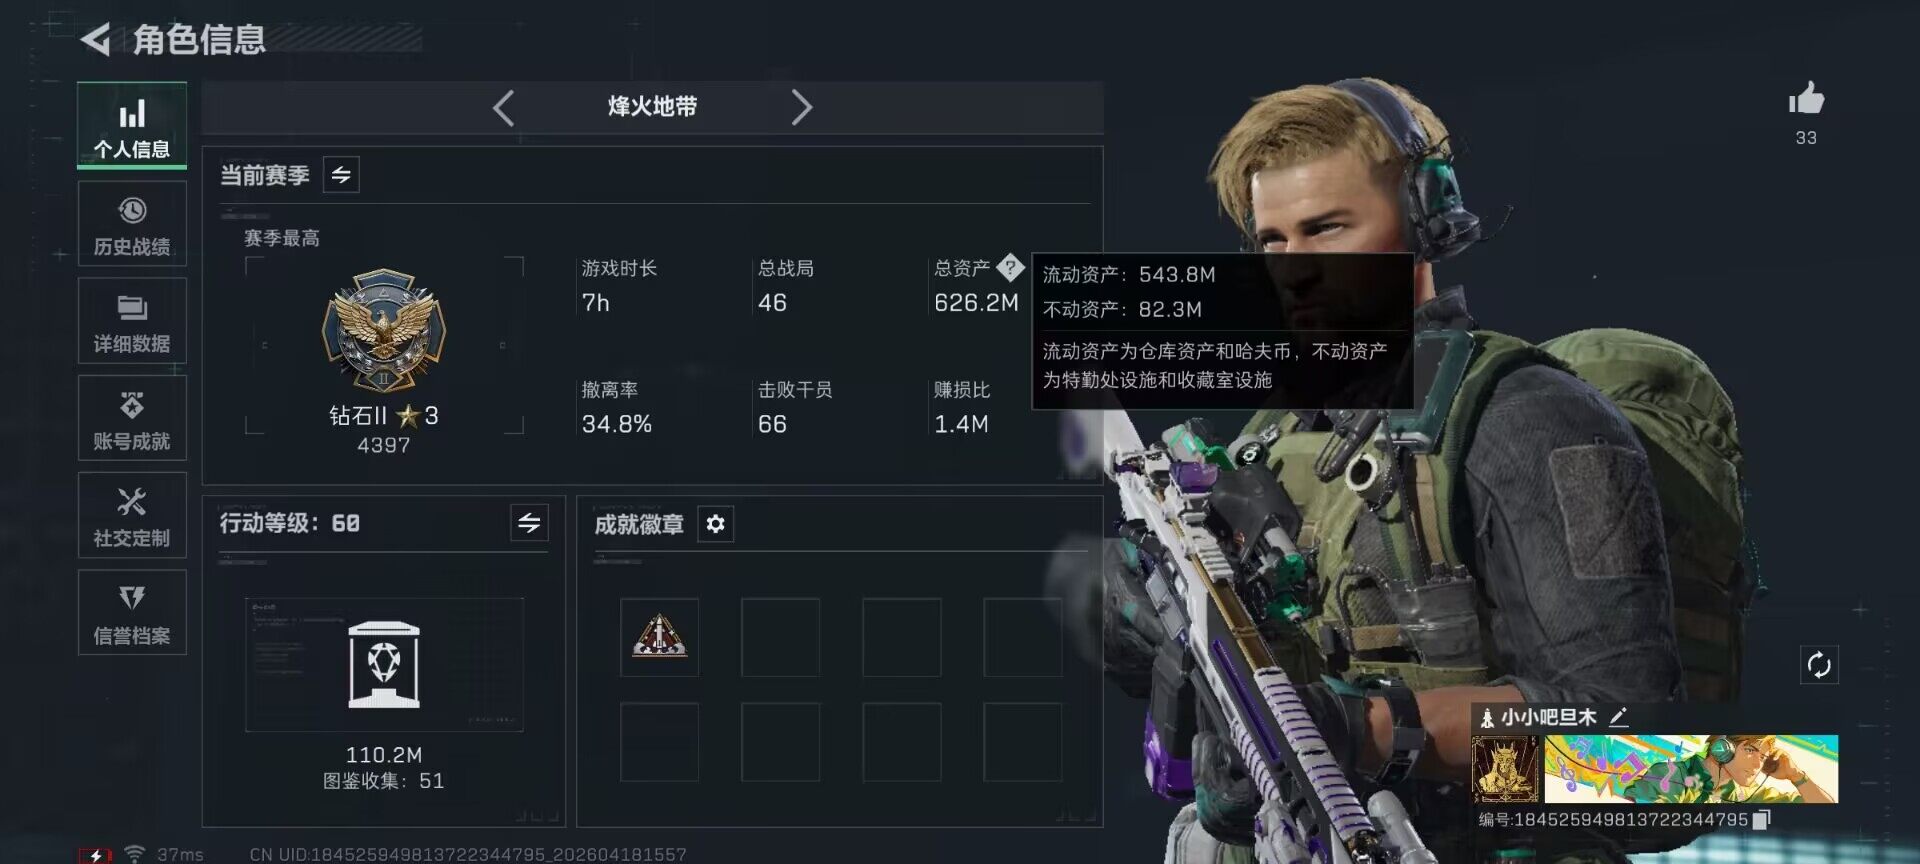Screen dimensions: 1920x864
Task: Go back using the arrow beside 角色信息
Action: pos(96,40)
